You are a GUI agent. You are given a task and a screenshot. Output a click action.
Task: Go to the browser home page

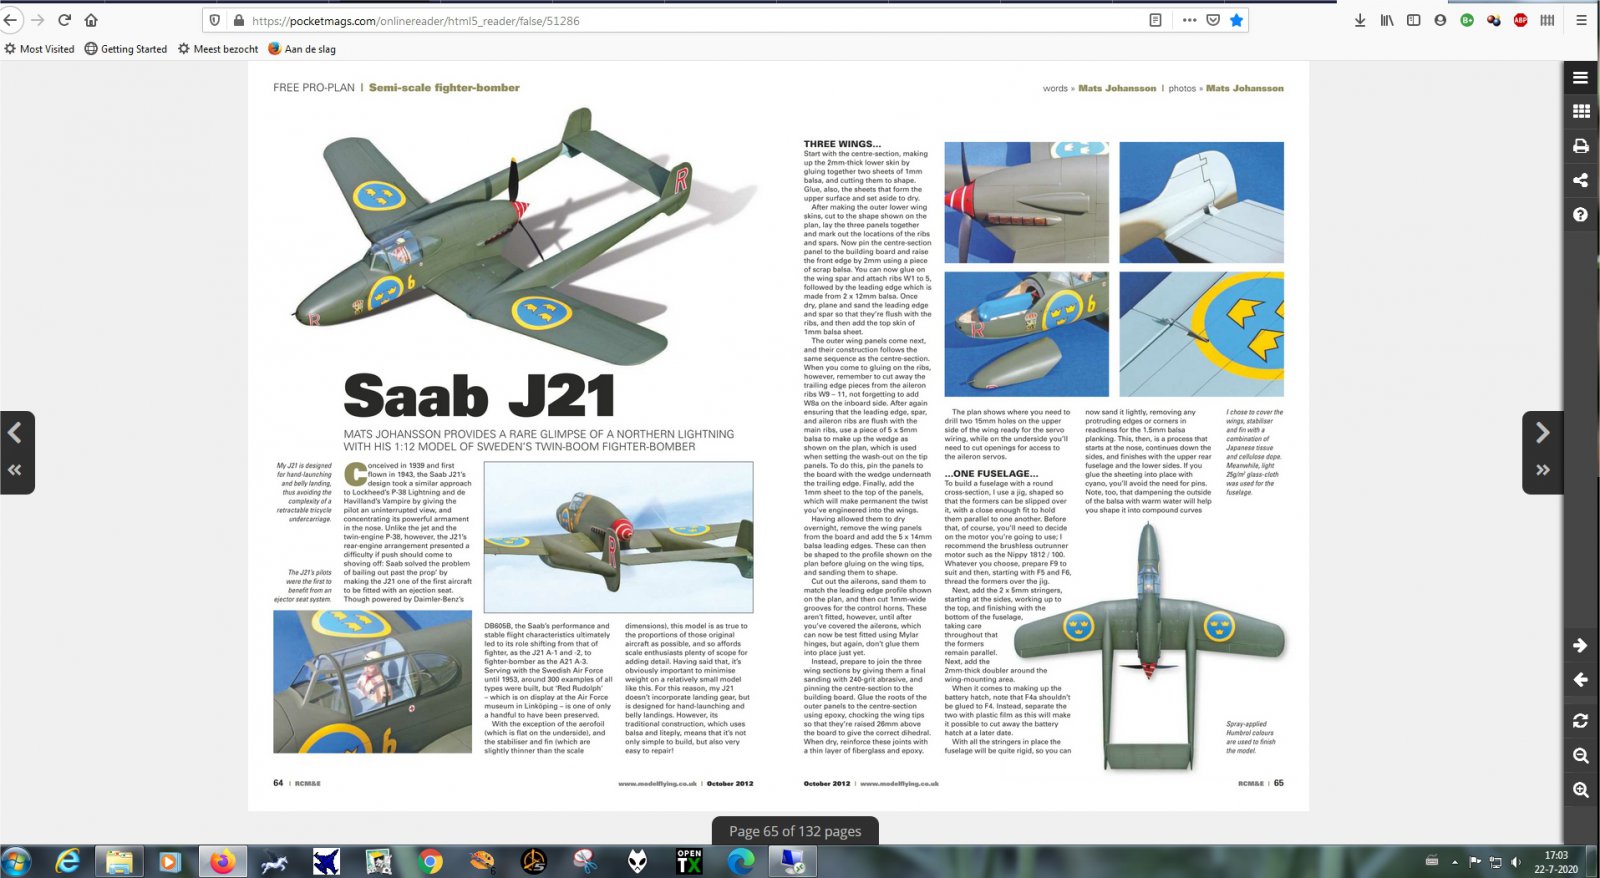91,20
